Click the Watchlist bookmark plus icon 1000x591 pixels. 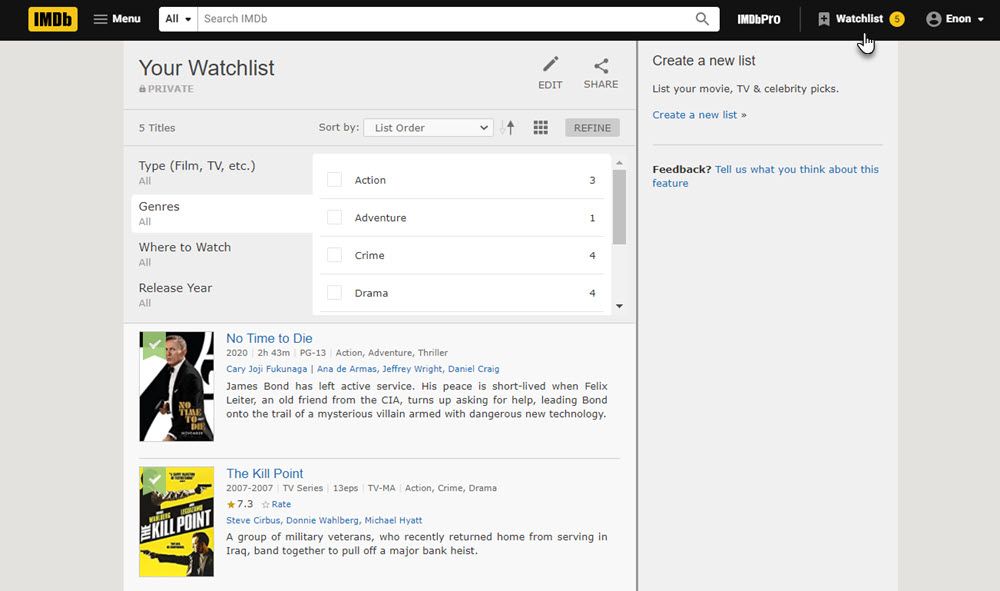(x=824, y=19)
